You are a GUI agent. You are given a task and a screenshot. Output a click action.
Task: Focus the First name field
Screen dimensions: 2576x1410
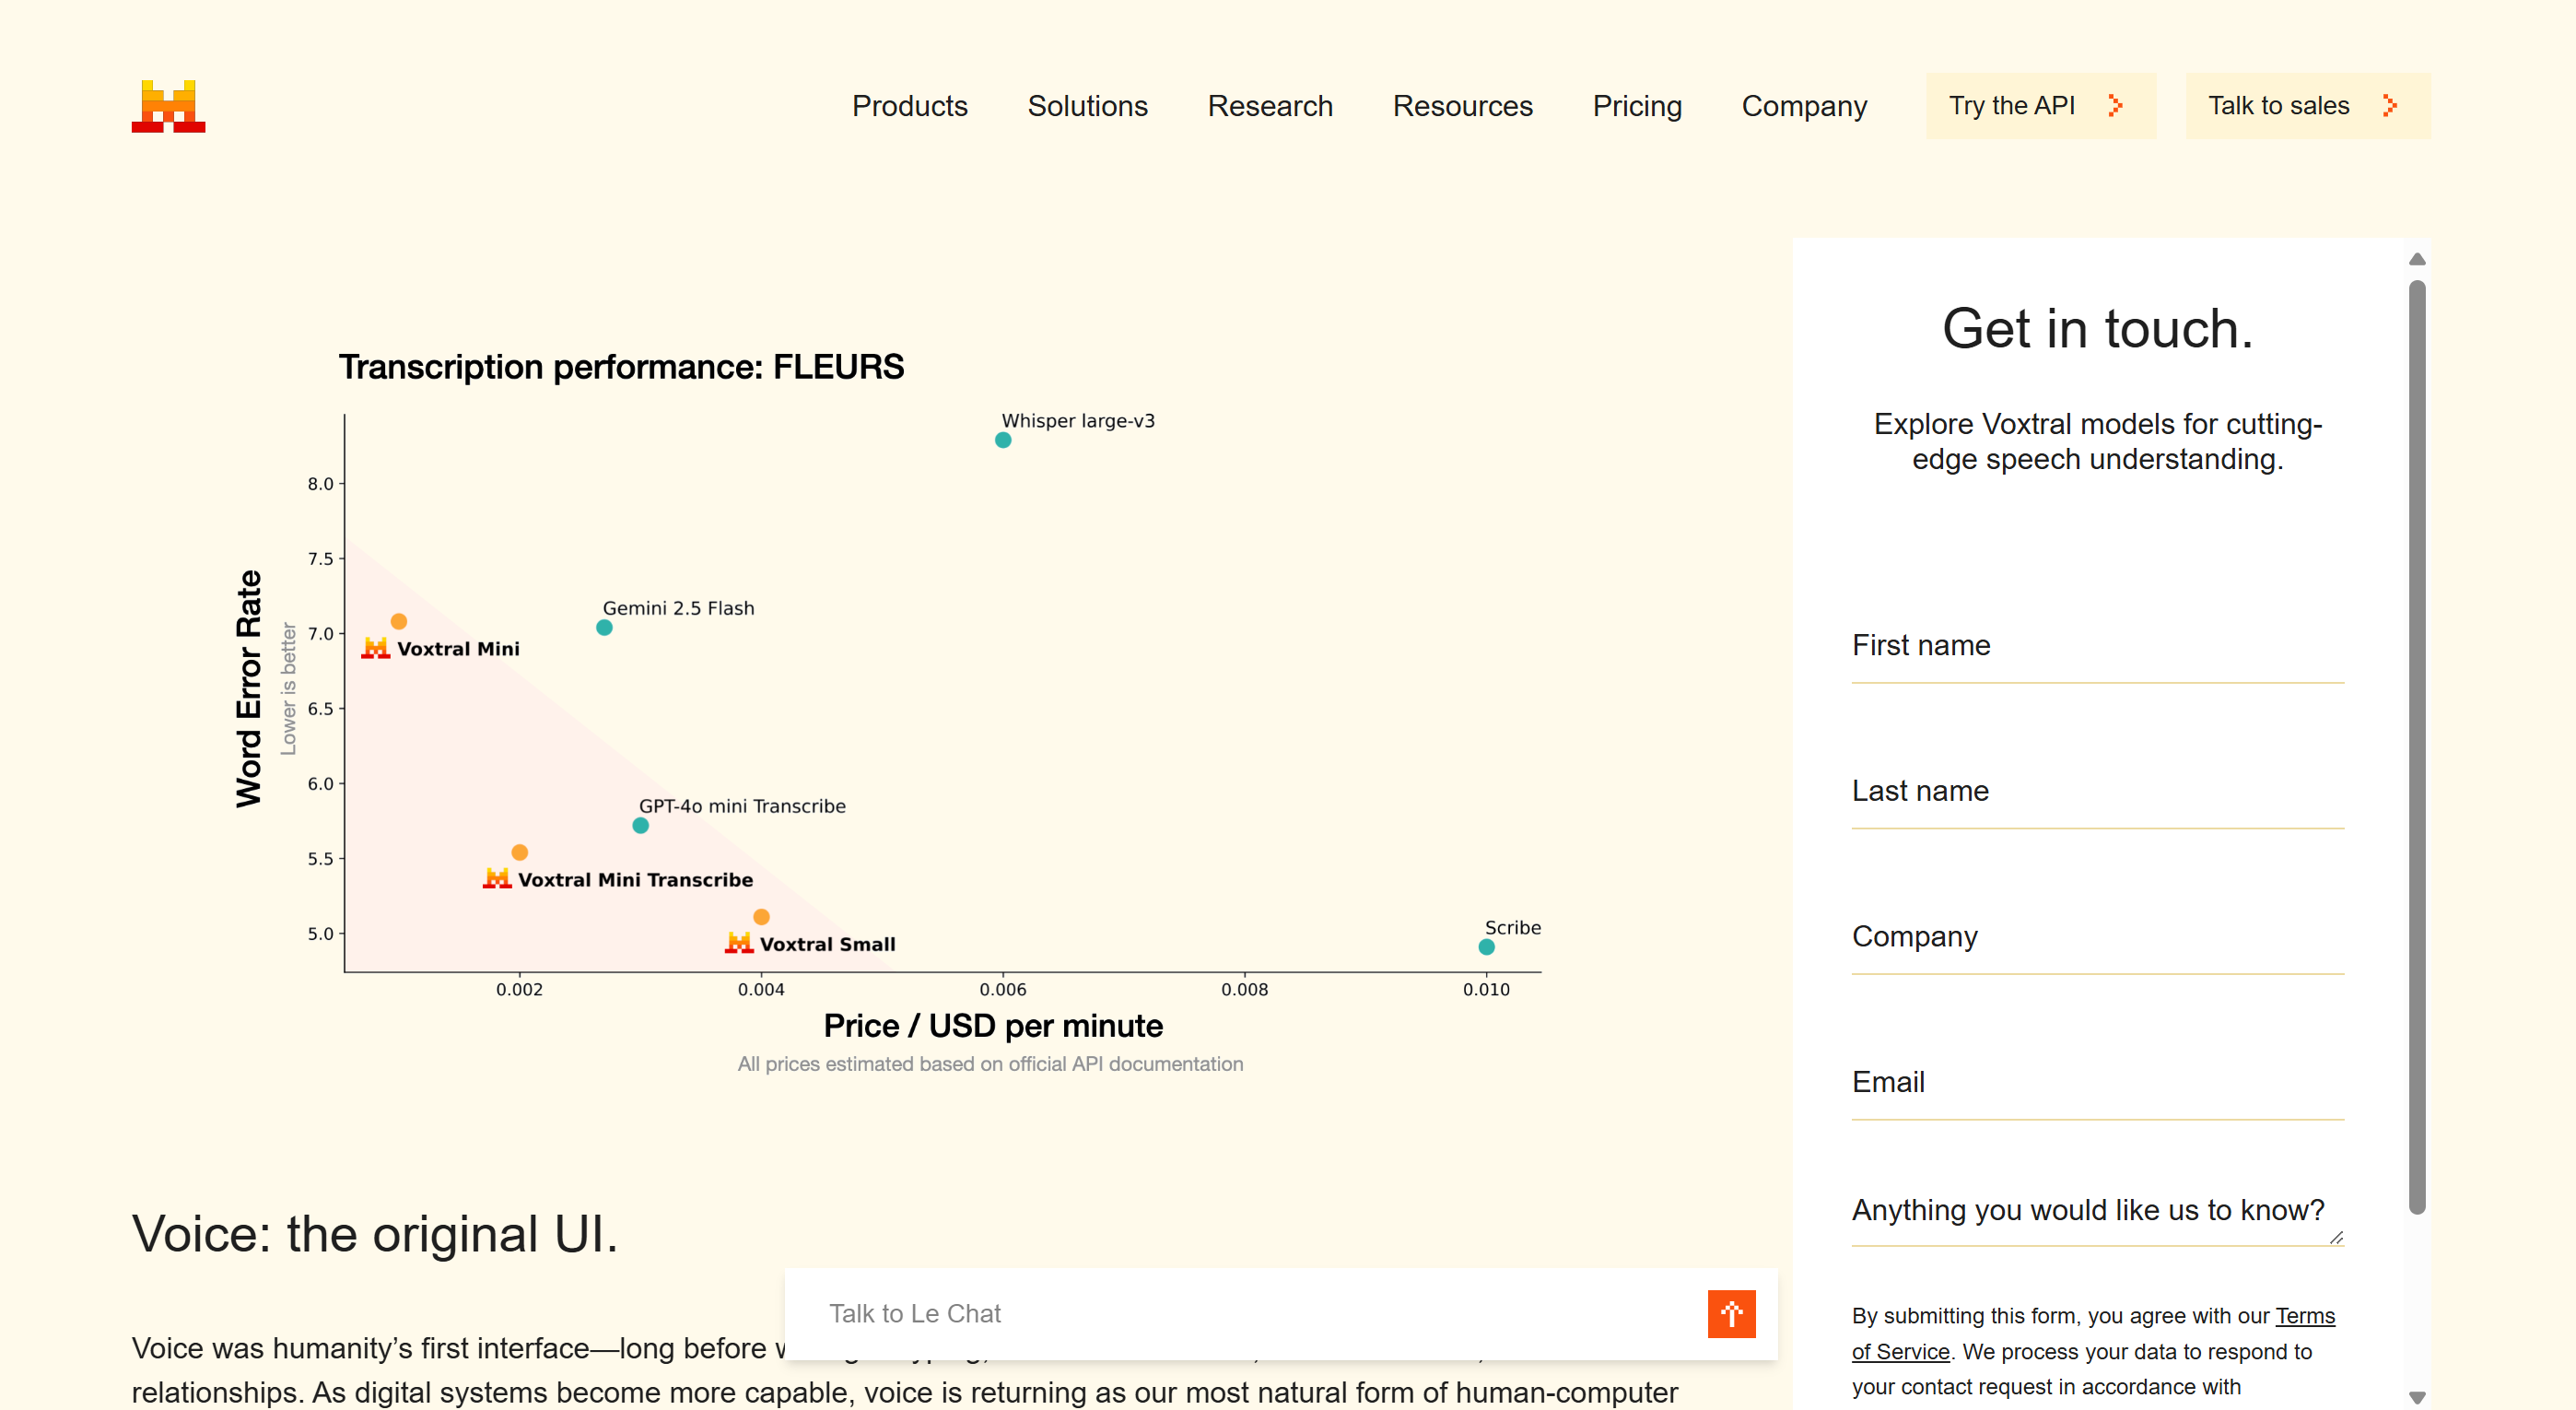click(2097, 646)
